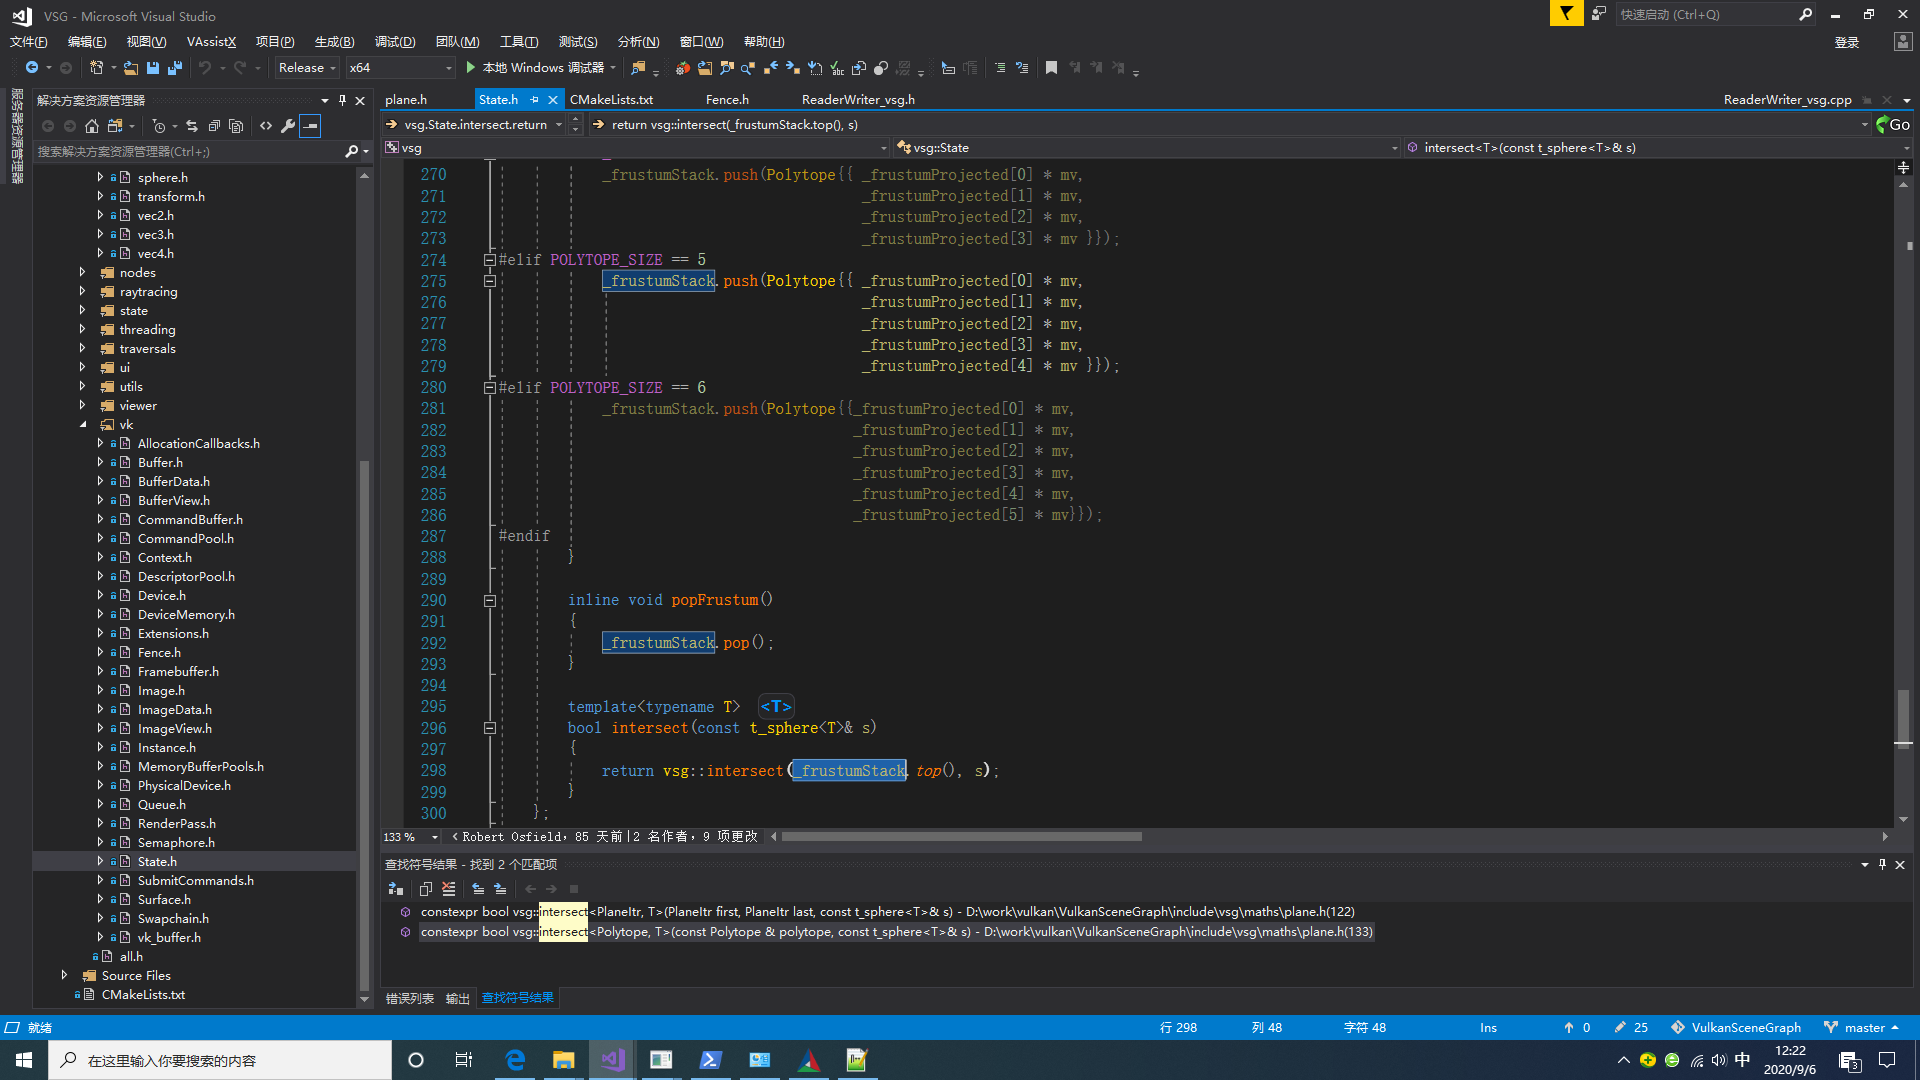Open the intersect member dropdown
Screen dimensions: 1920x1080
(x=1657, y=148)
